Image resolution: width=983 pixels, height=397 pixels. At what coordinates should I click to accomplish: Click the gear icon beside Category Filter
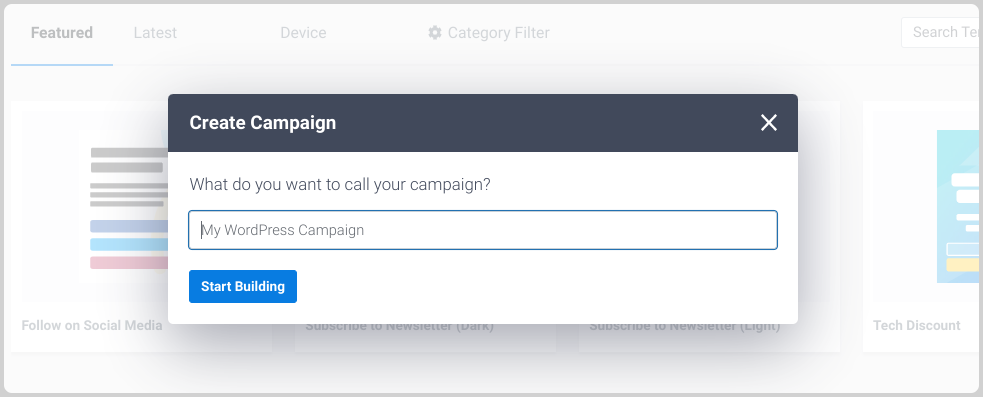[x=435, y=33]
